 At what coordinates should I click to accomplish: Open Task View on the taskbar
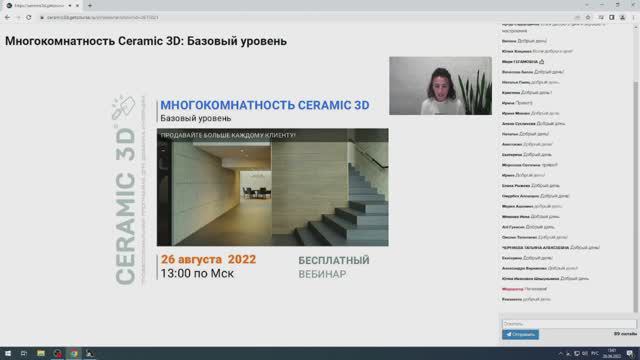(x=24, y=353)
